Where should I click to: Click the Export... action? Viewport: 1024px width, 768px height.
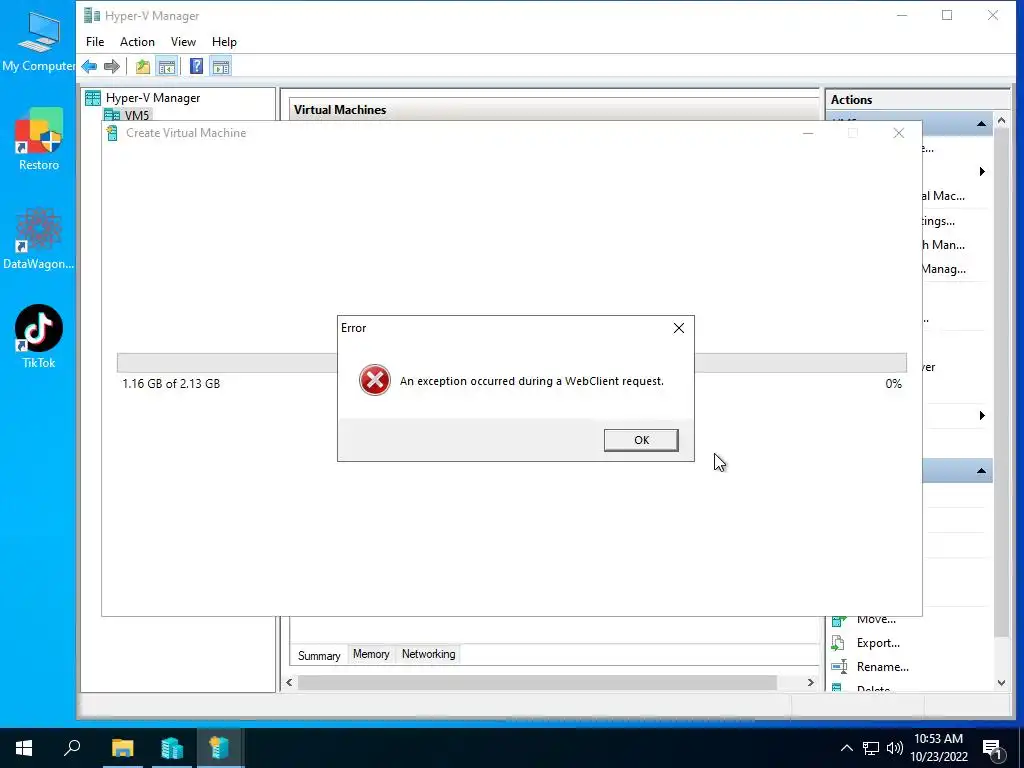point(878,643)
